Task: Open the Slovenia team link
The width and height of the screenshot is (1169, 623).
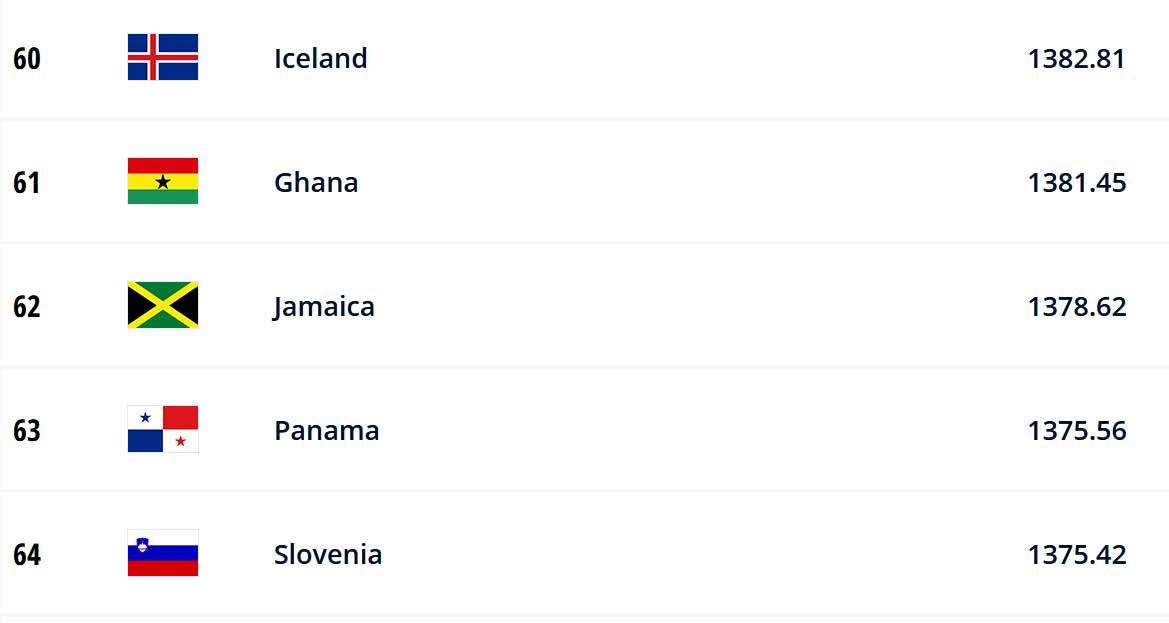Action: click(328, 554)
